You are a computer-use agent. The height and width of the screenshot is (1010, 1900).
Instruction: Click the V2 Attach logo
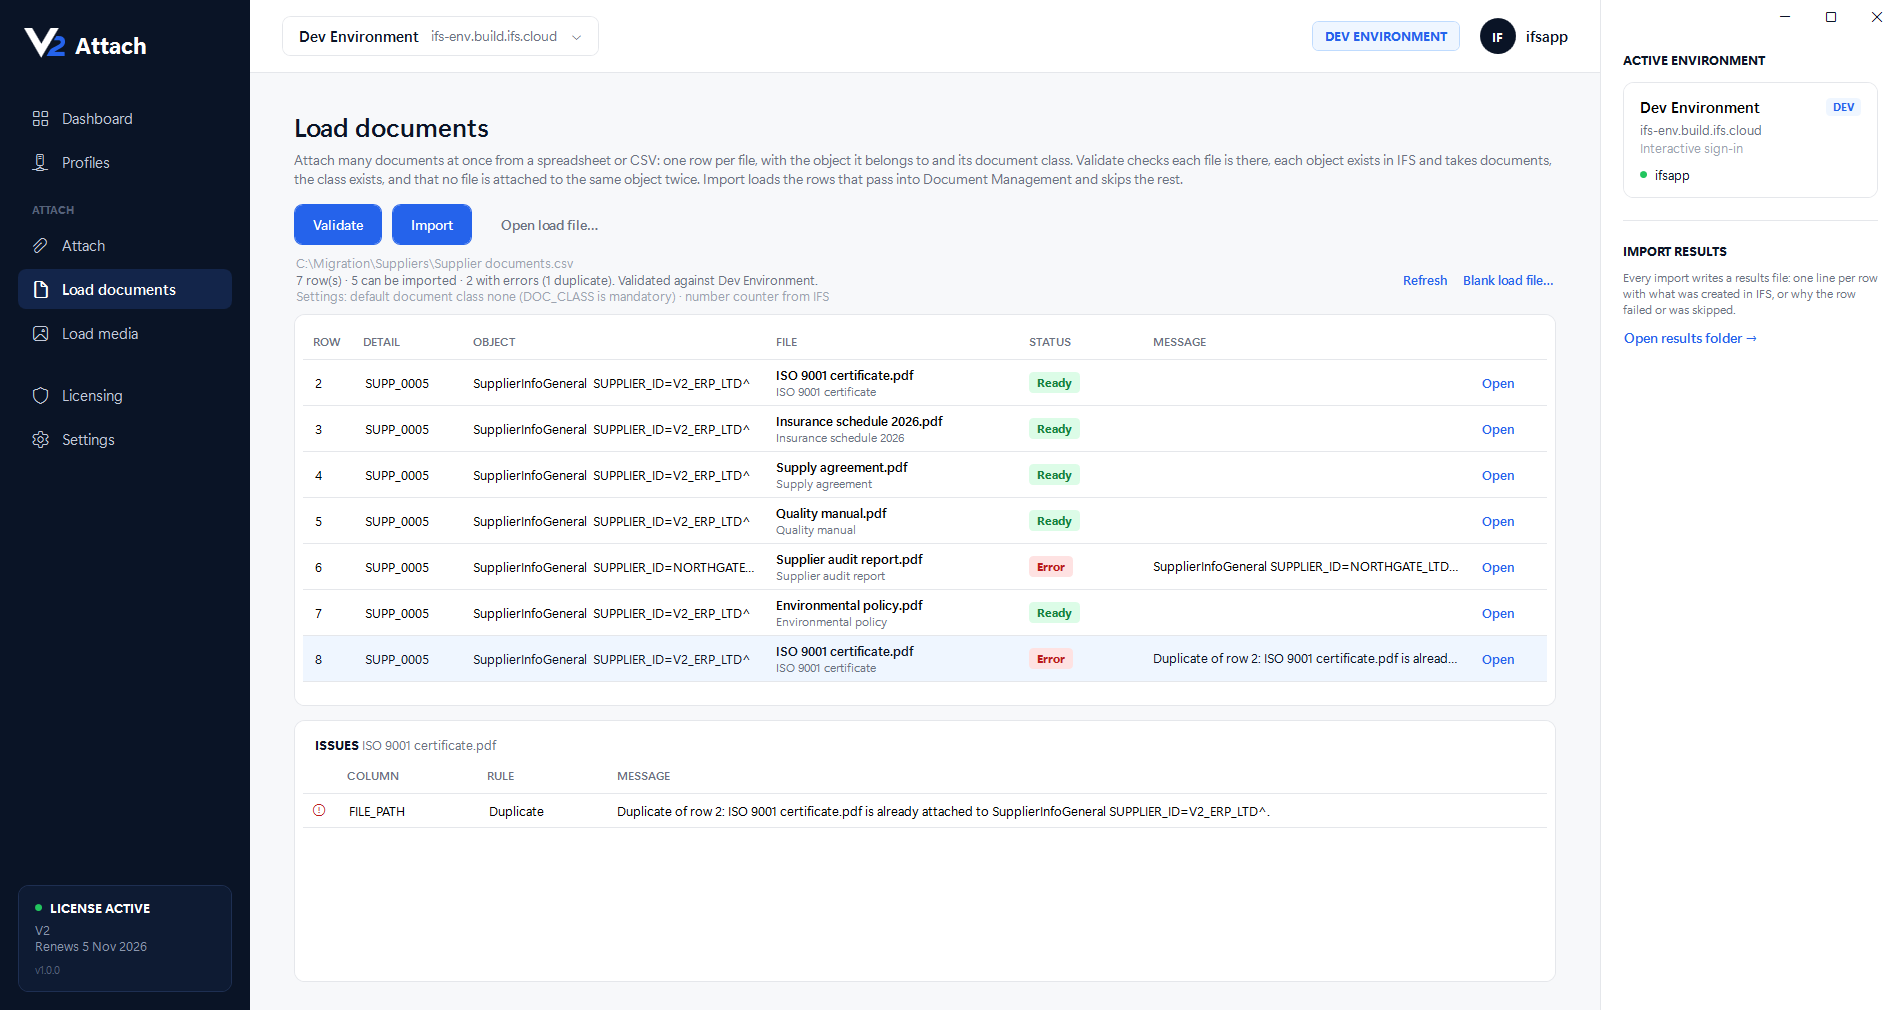tap(85, 44)
